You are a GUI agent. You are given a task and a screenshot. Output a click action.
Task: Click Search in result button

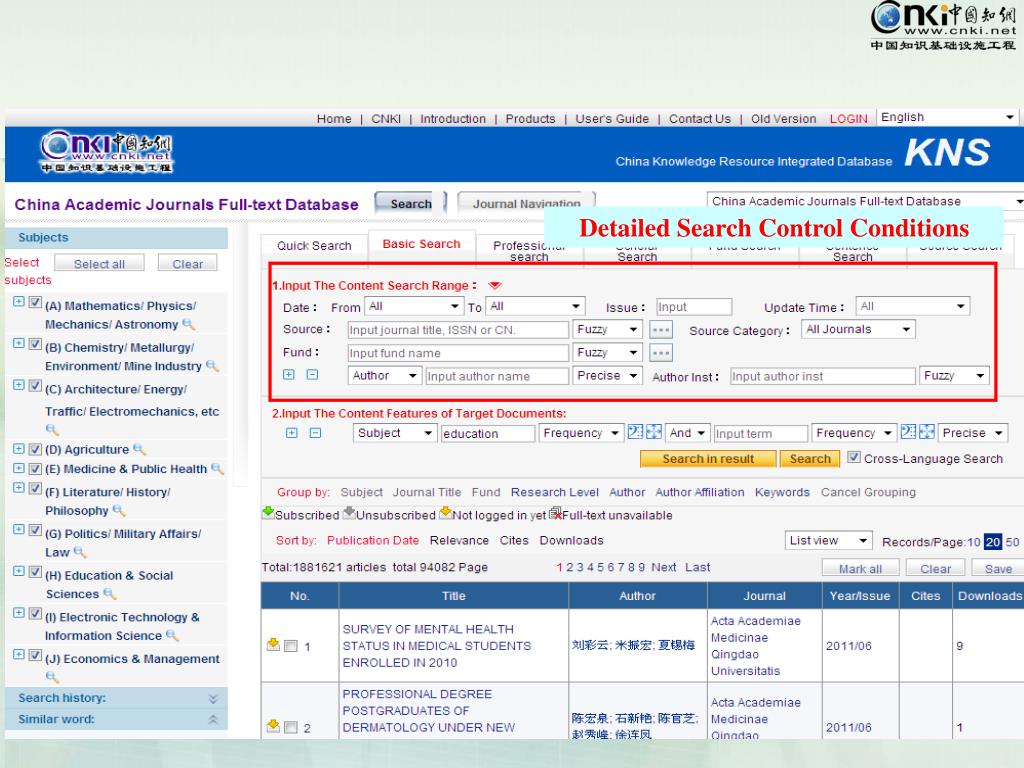tap(708, 458)
